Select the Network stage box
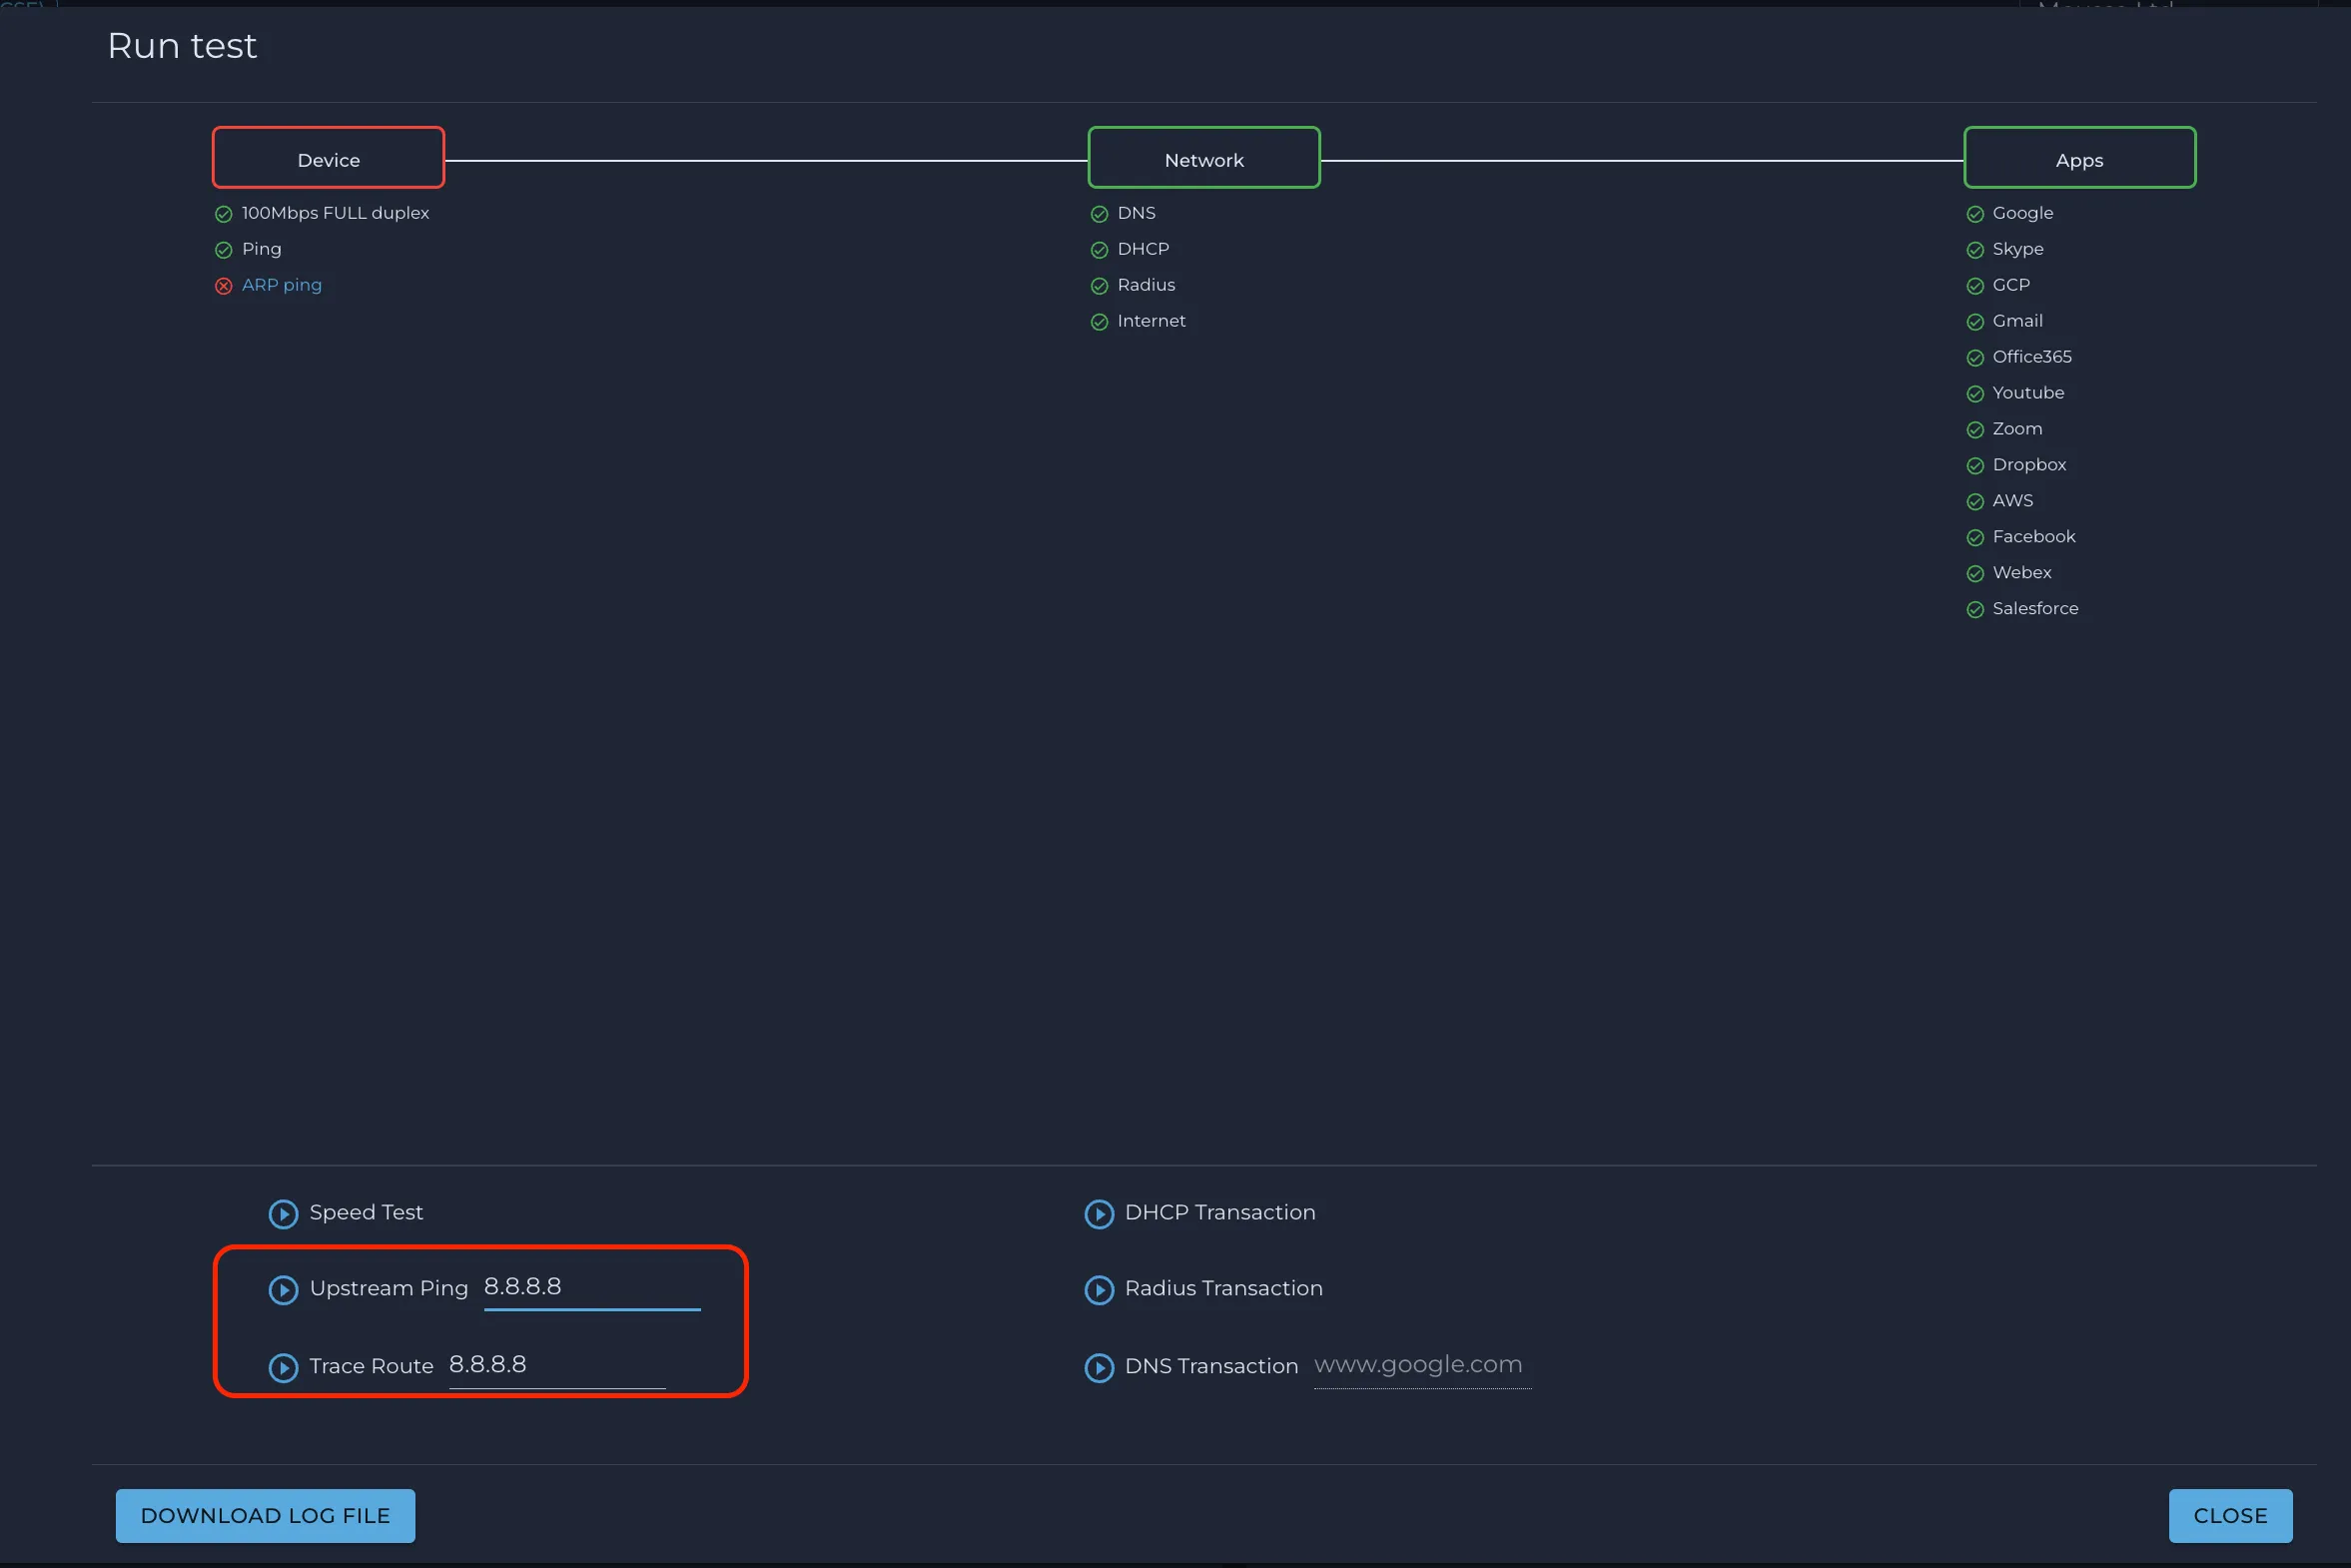Image resolution: width=2351 pixels, height=1568 pixels. click(x=1204, y=158)
